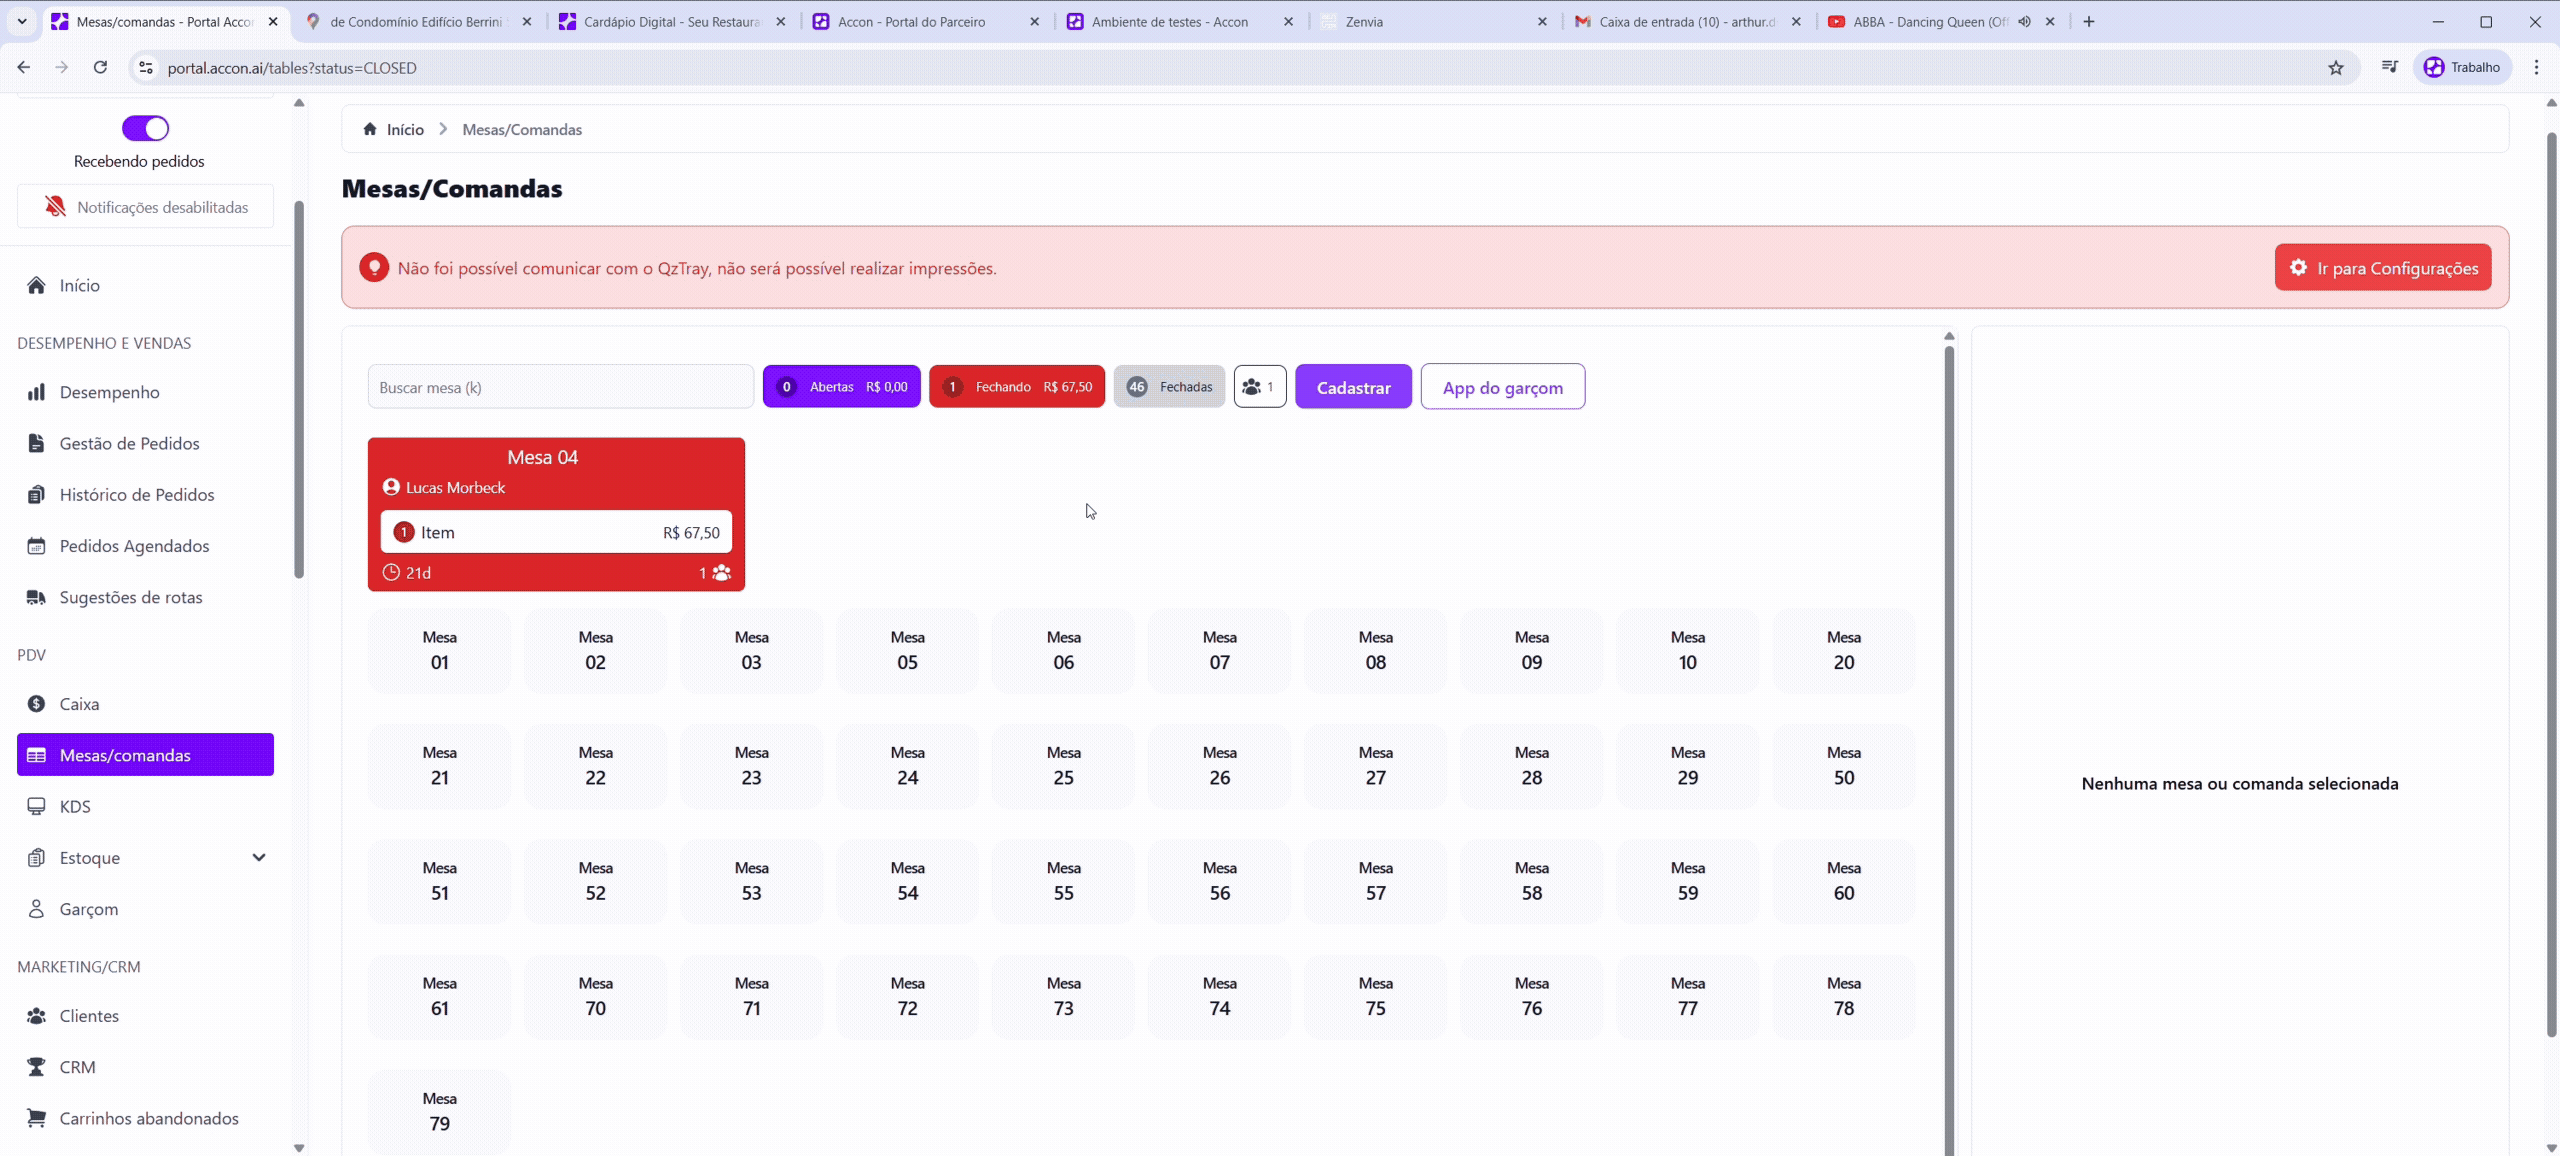Image resolution: width=2560 pixels, height=1156 pixels.
Task: Toggle the Recebendo pedidos switch
Action: 146,128
